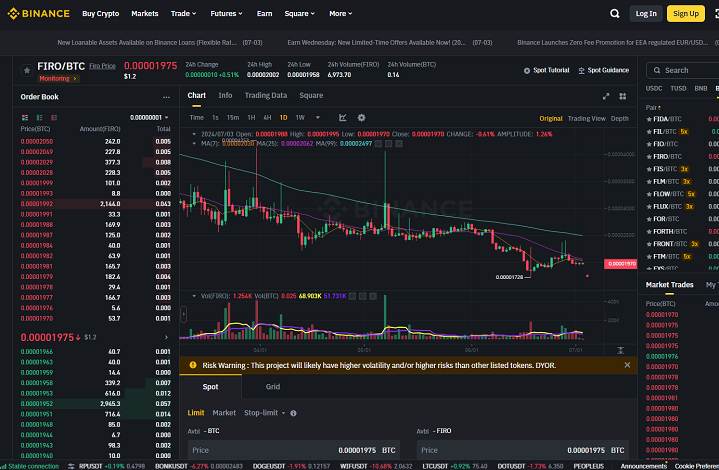Collapse the Vol(FIRO) indicator arrow
Viewport: 719px width, 470px height.
click(x=194, y=296)
